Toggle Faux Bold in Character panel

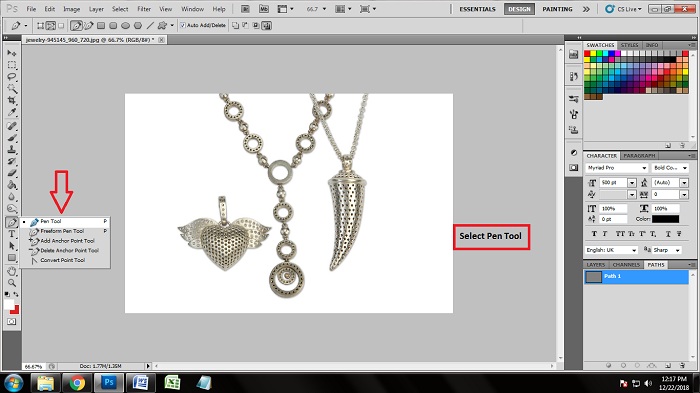pyautogui.click(x=594, y=234)
